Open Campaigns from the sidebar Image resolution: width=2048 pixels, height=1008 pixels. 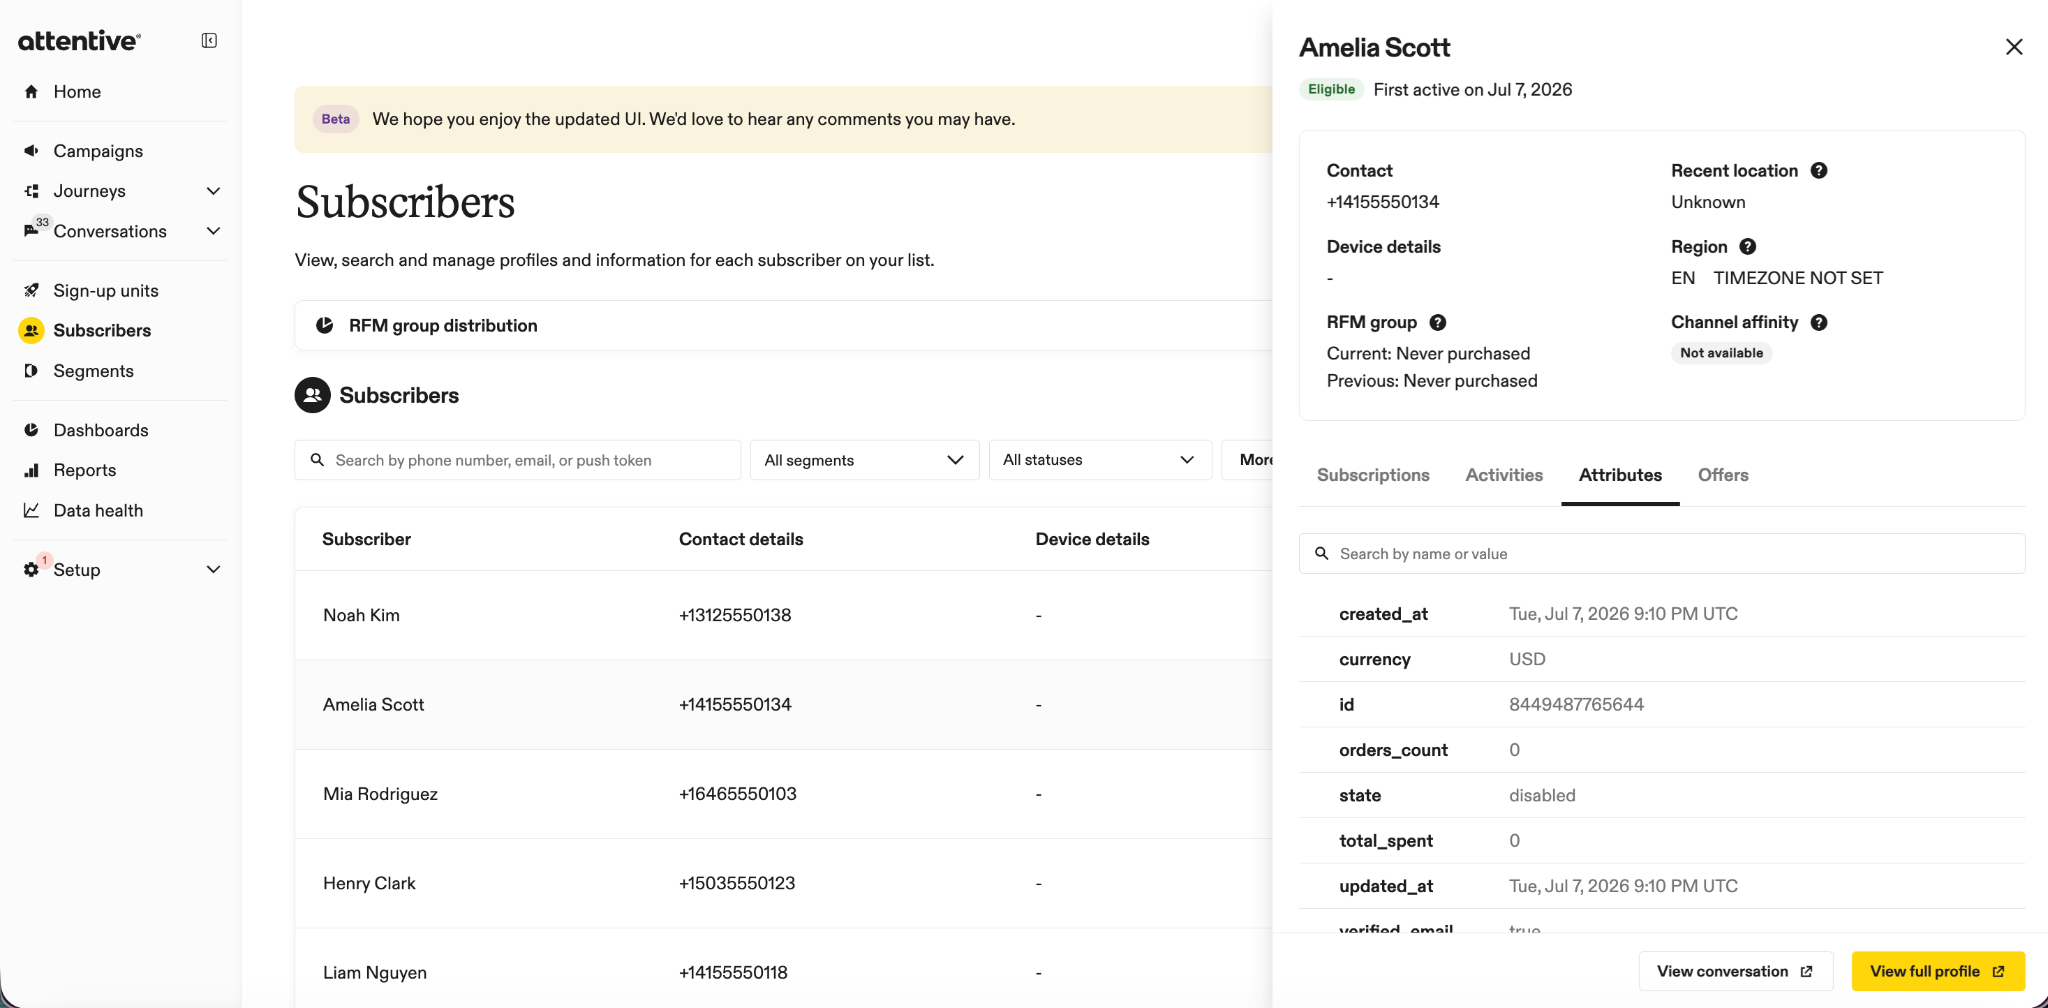click(98, 151)
